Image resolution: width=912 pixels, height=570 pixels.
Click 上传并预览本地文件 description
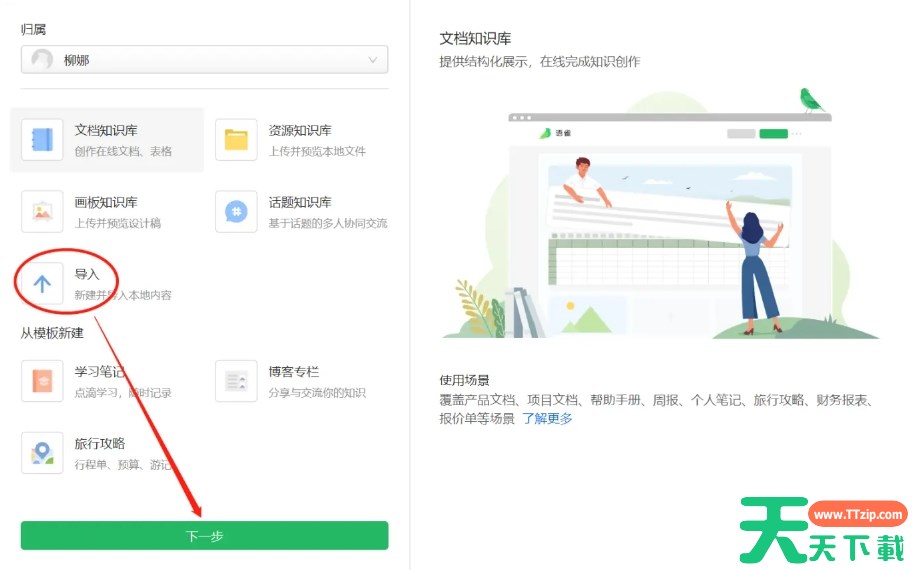pos(317,151)
